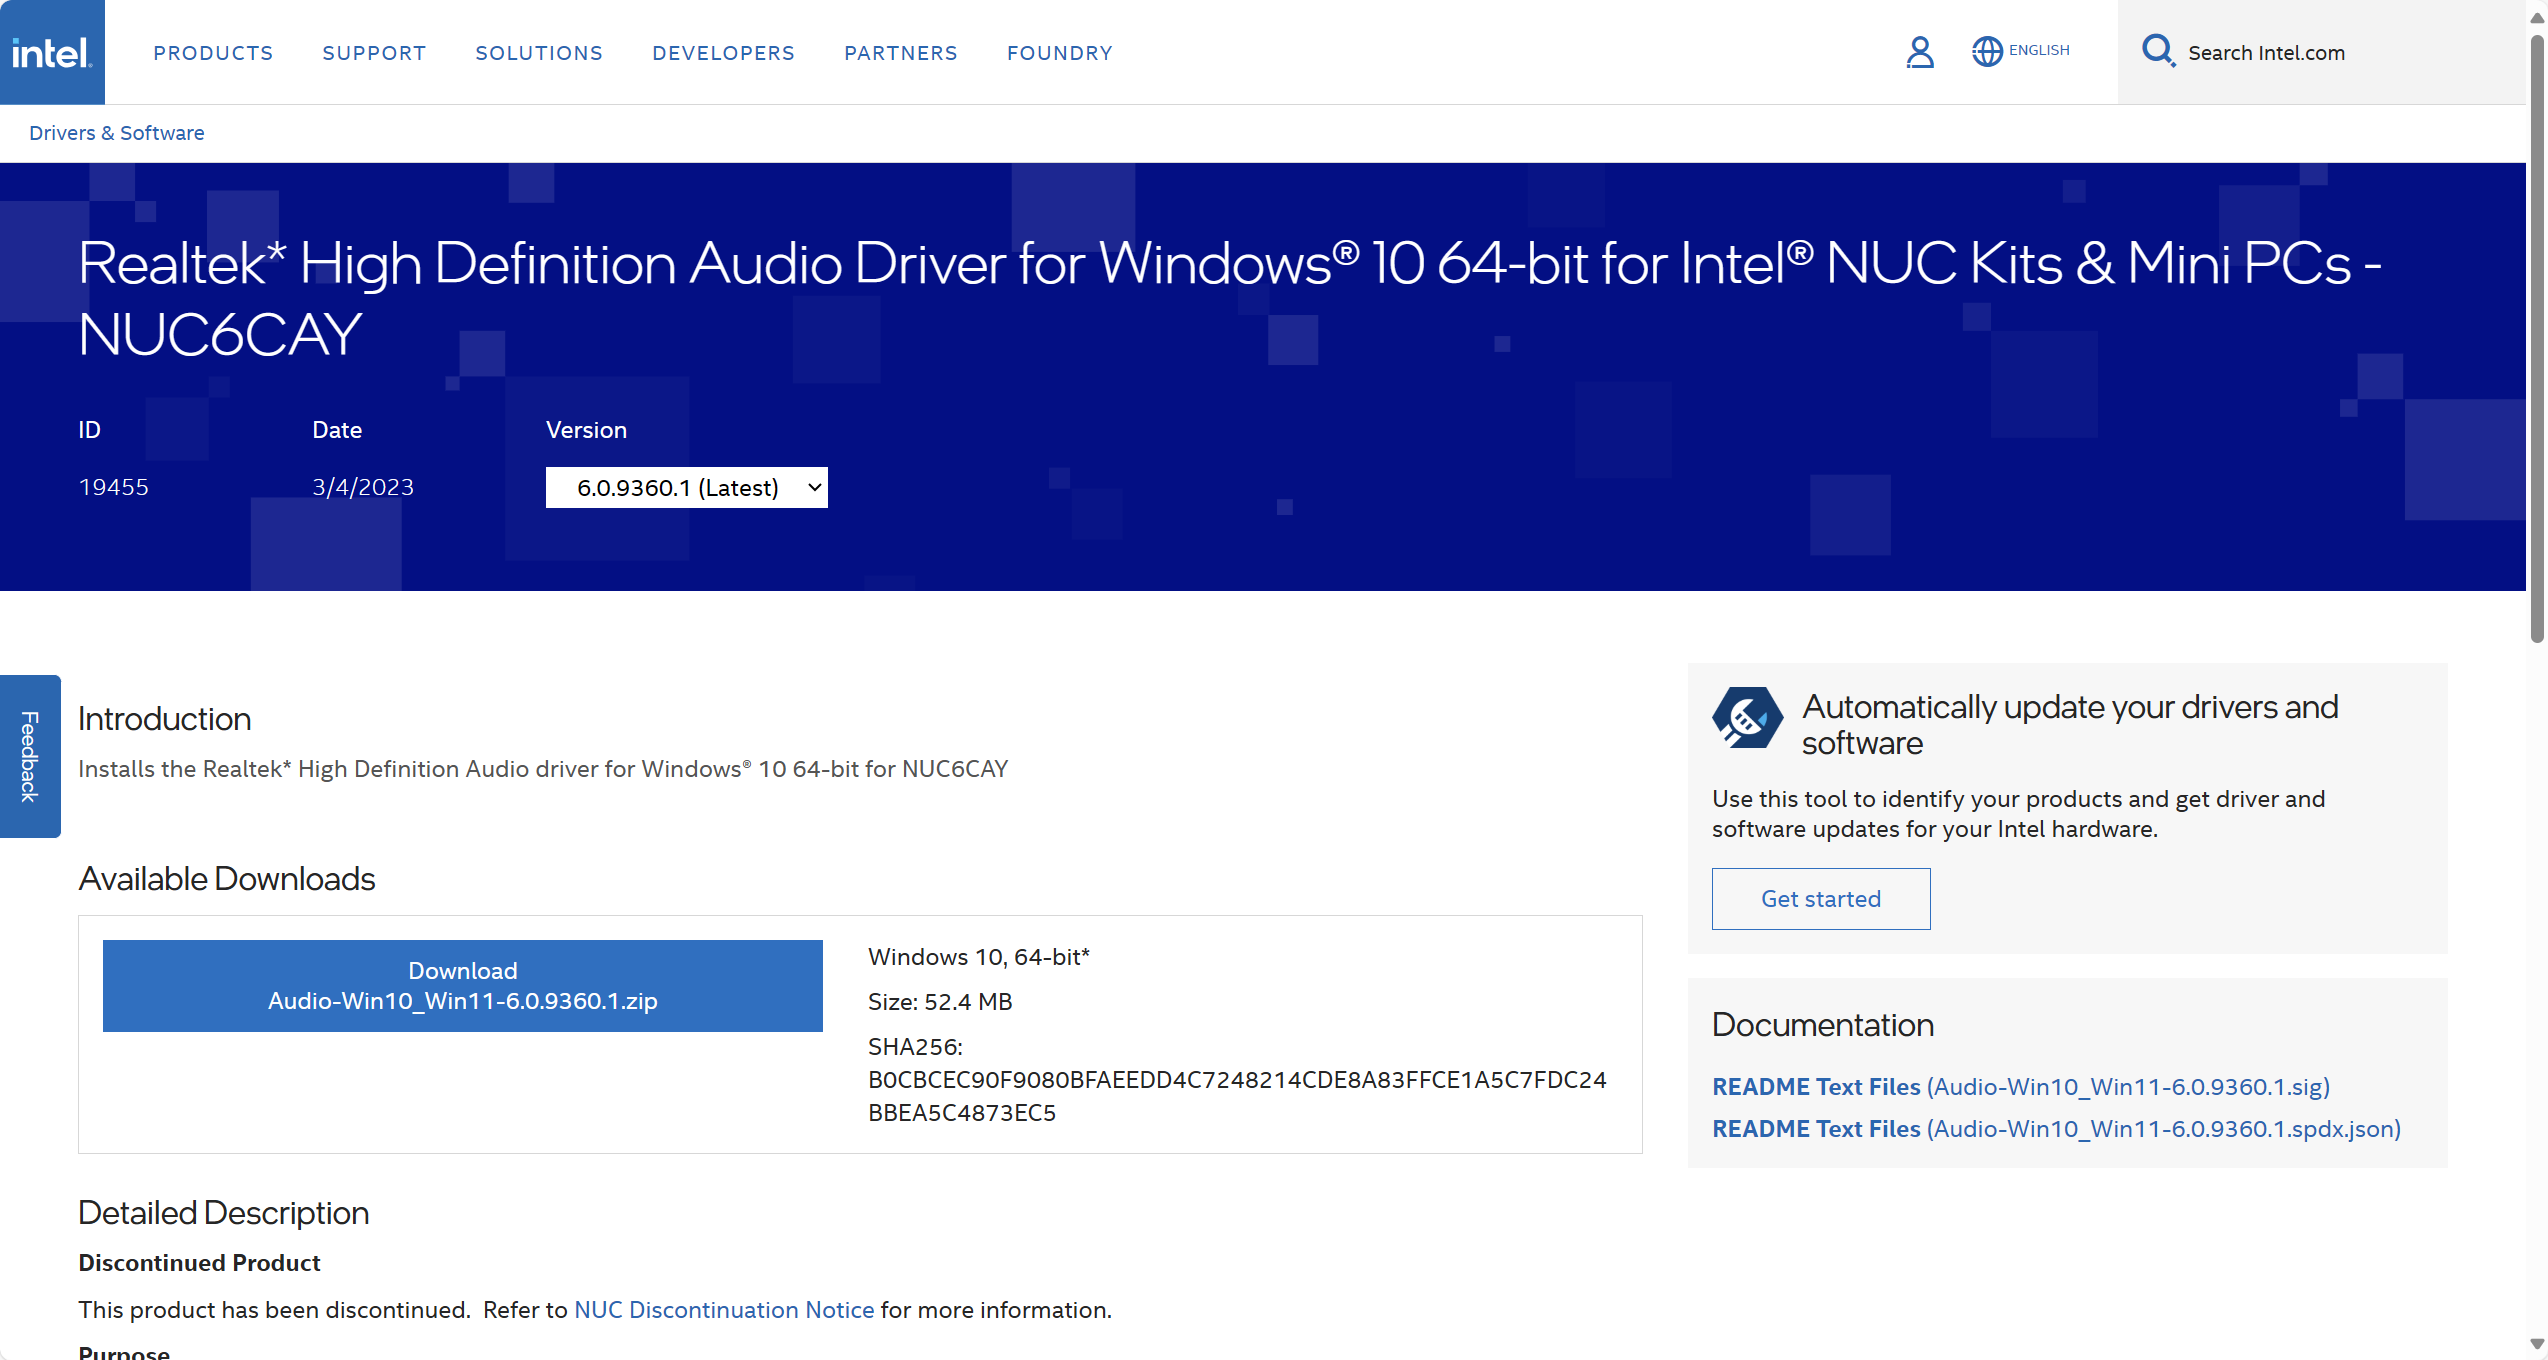This screenshot has height=1360, width=2548.
Task: Open the Products menu
Action: coord(213,53)
